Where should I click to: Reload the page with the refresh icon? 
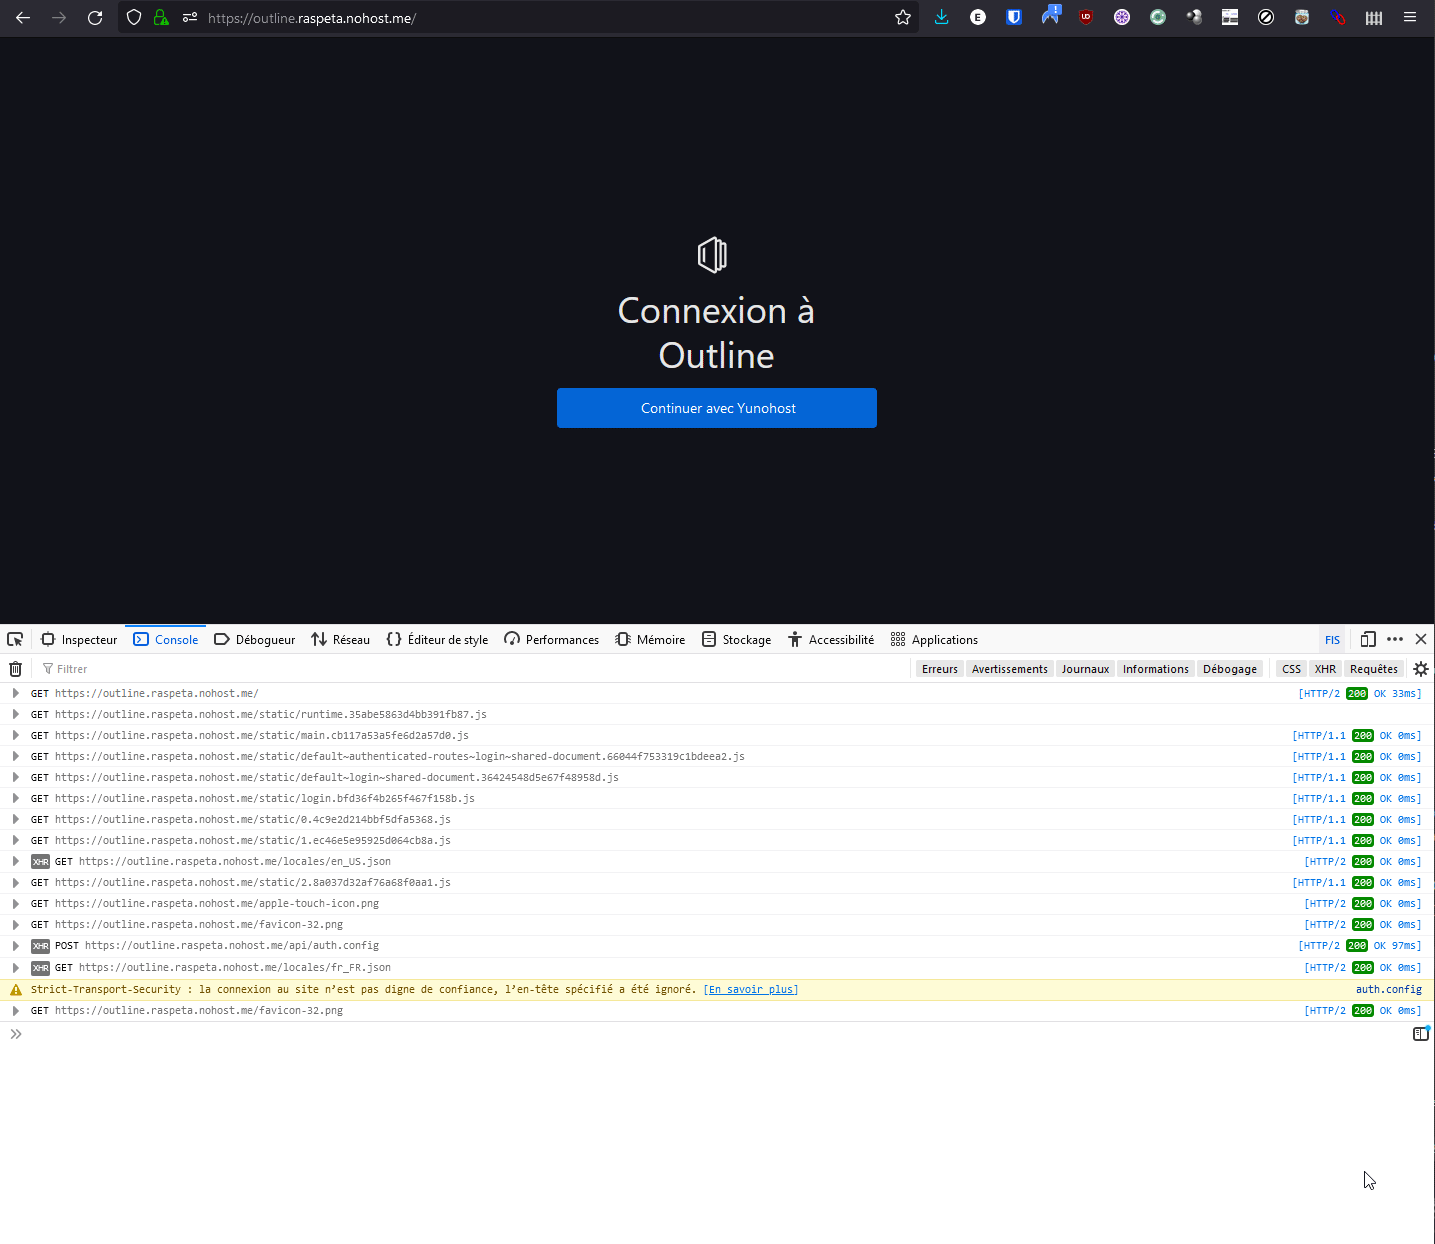tap(95, 17)
